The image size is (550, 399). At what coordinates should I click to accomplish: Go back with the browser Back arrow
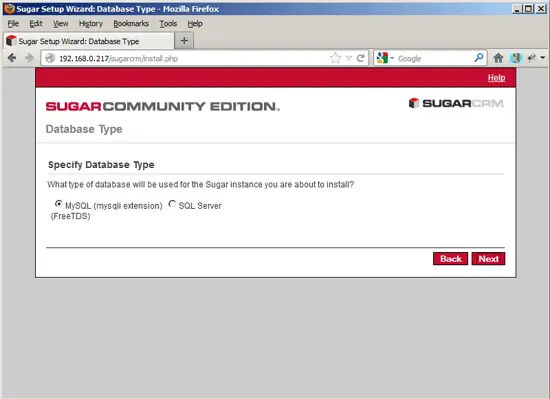(x=12, y=58)
